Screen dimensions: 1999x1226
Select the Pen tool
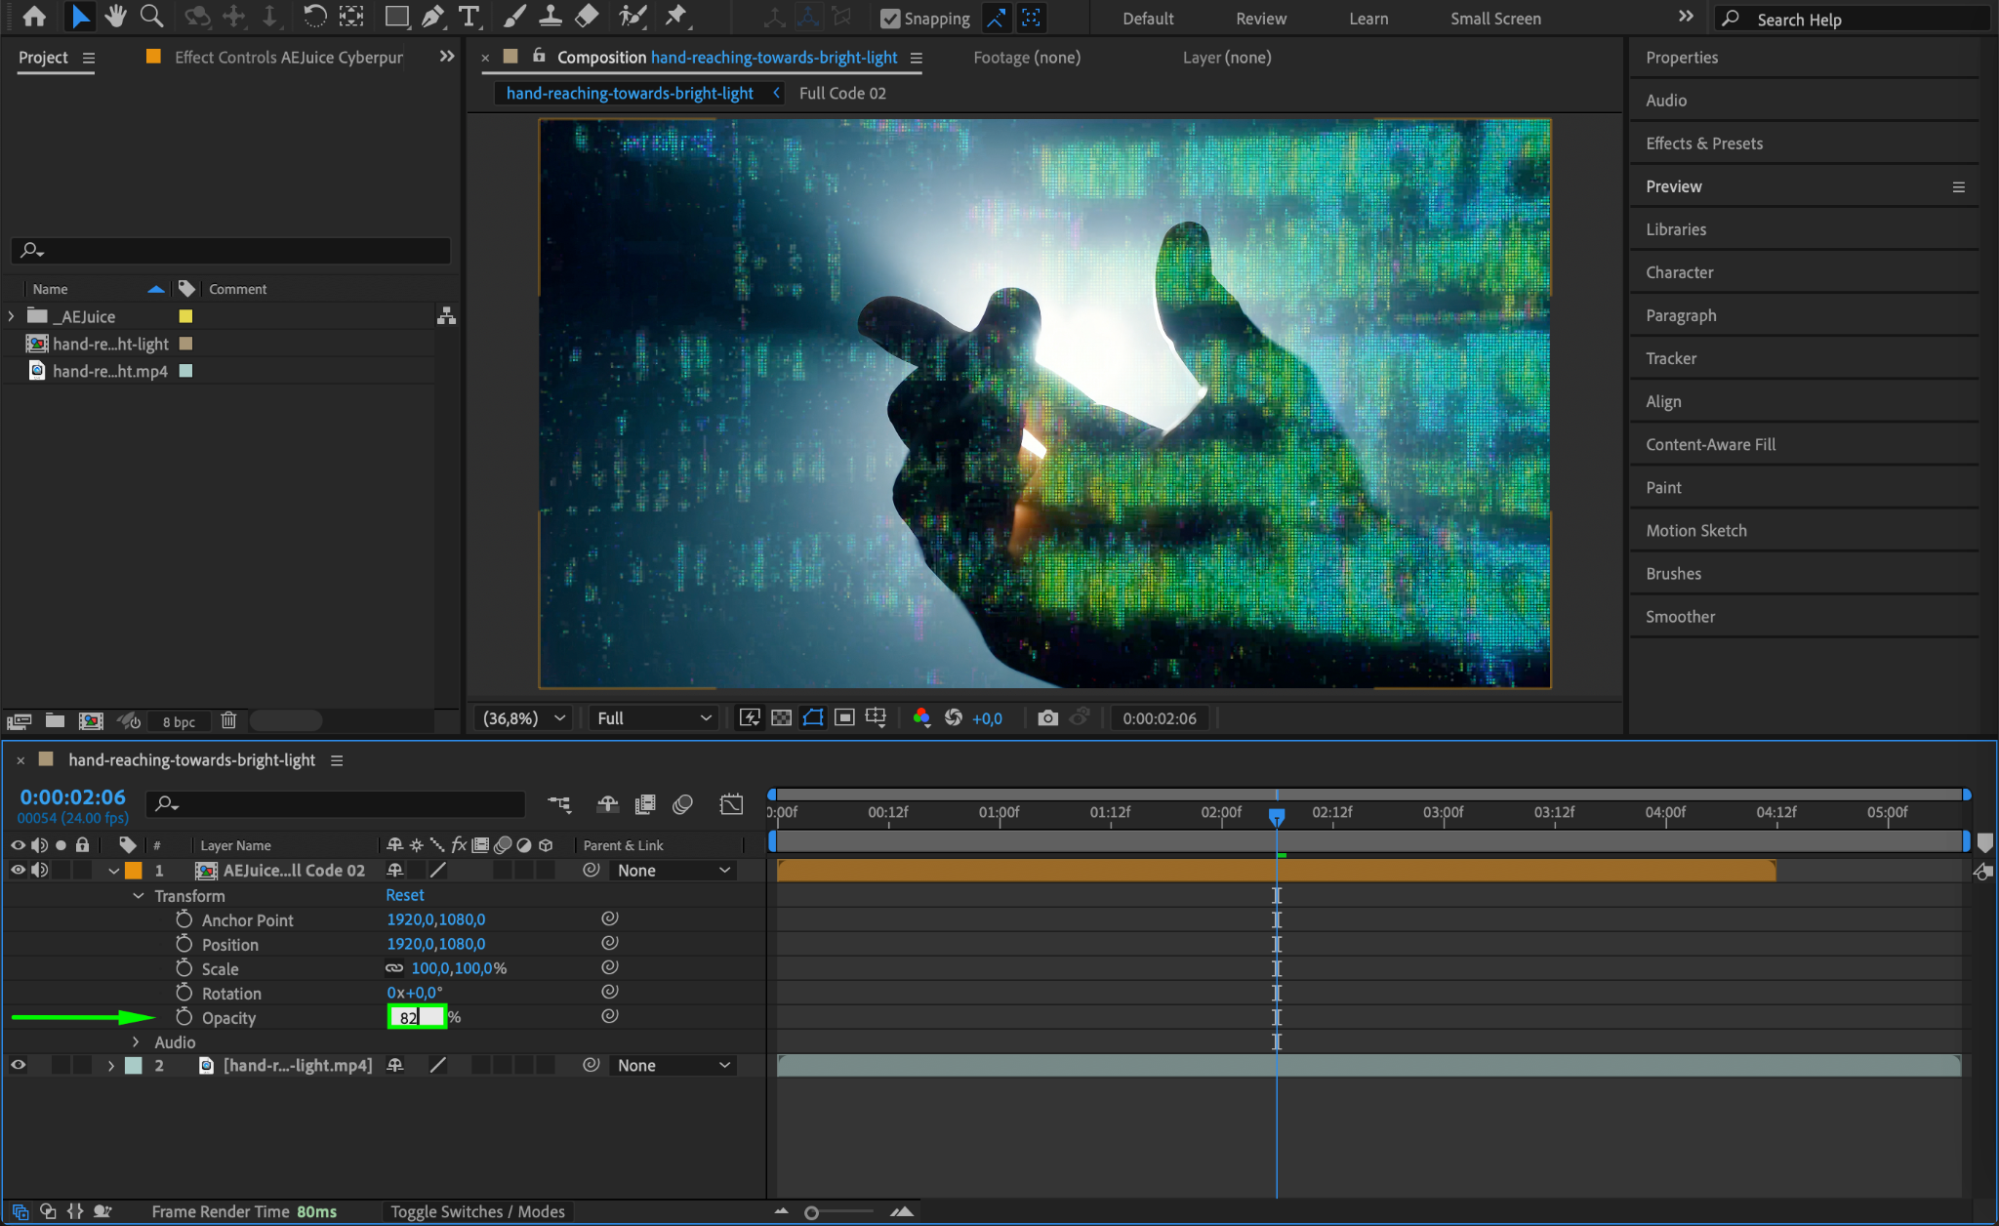(433, 16)
